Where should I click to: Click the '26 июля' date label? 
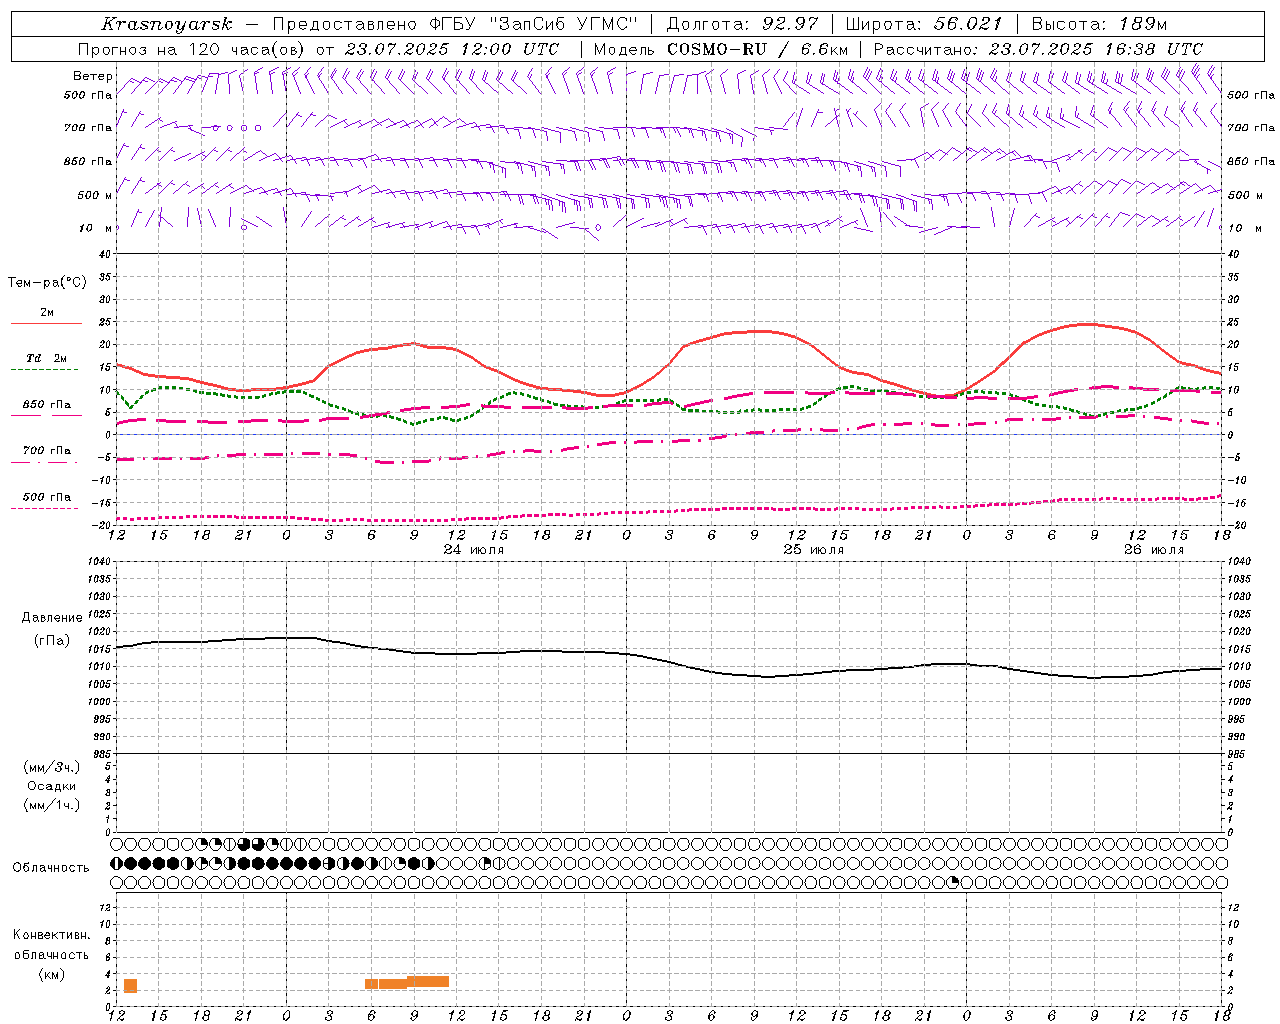(x=1154, y=550)
